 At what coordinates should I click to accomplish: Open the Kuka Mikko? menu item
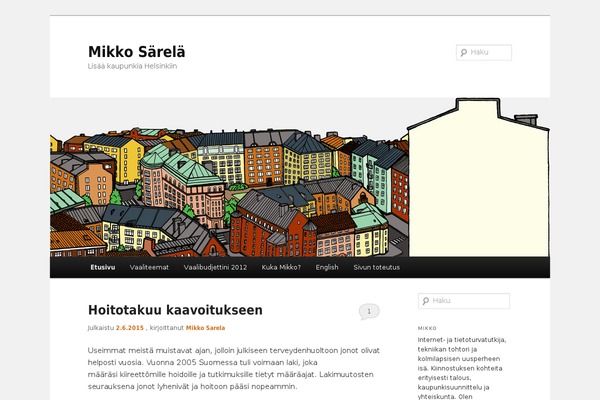pyautogui.click(x=281, y=267)
